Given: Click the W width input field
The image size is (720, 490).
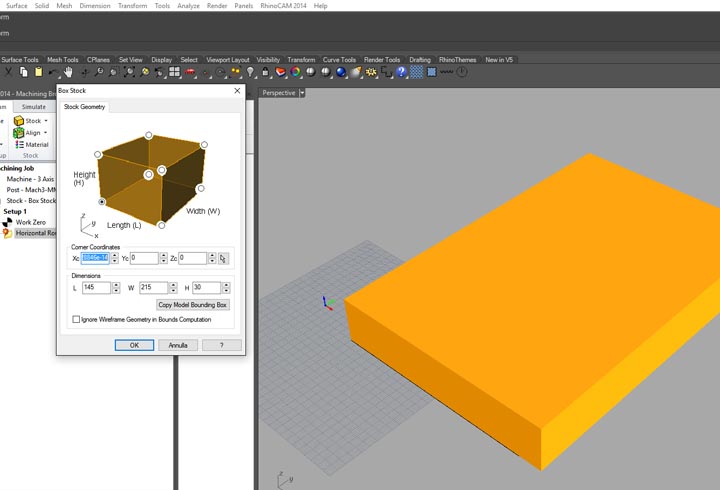Looking at the screenshot, I should [153, 287].
